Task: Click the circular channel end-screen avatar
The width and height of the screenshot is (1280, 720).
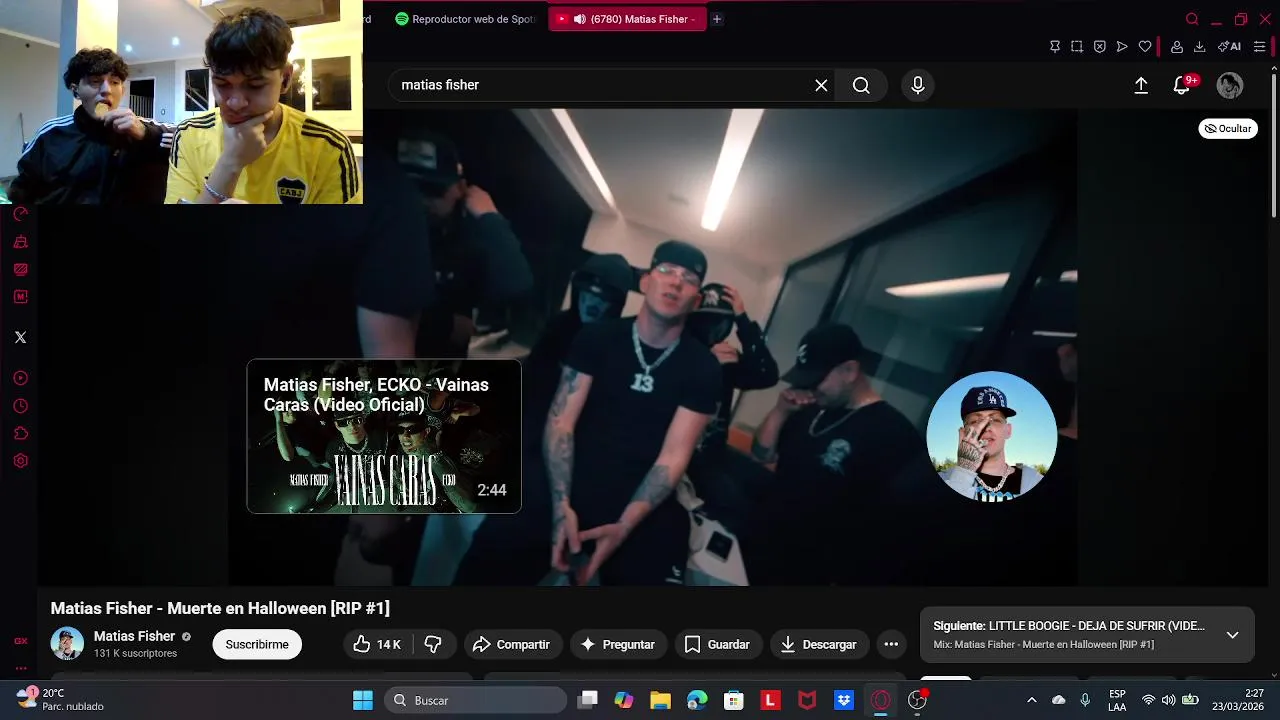Action: [992, 436]
